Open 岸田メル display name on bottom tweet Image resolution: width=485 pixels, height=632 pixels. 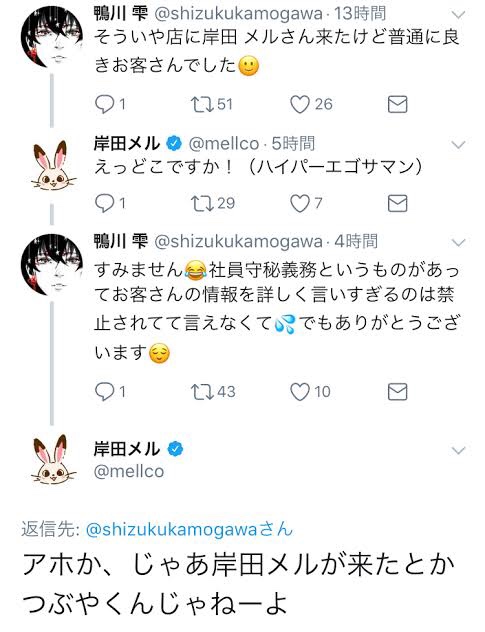pos(127,449)
